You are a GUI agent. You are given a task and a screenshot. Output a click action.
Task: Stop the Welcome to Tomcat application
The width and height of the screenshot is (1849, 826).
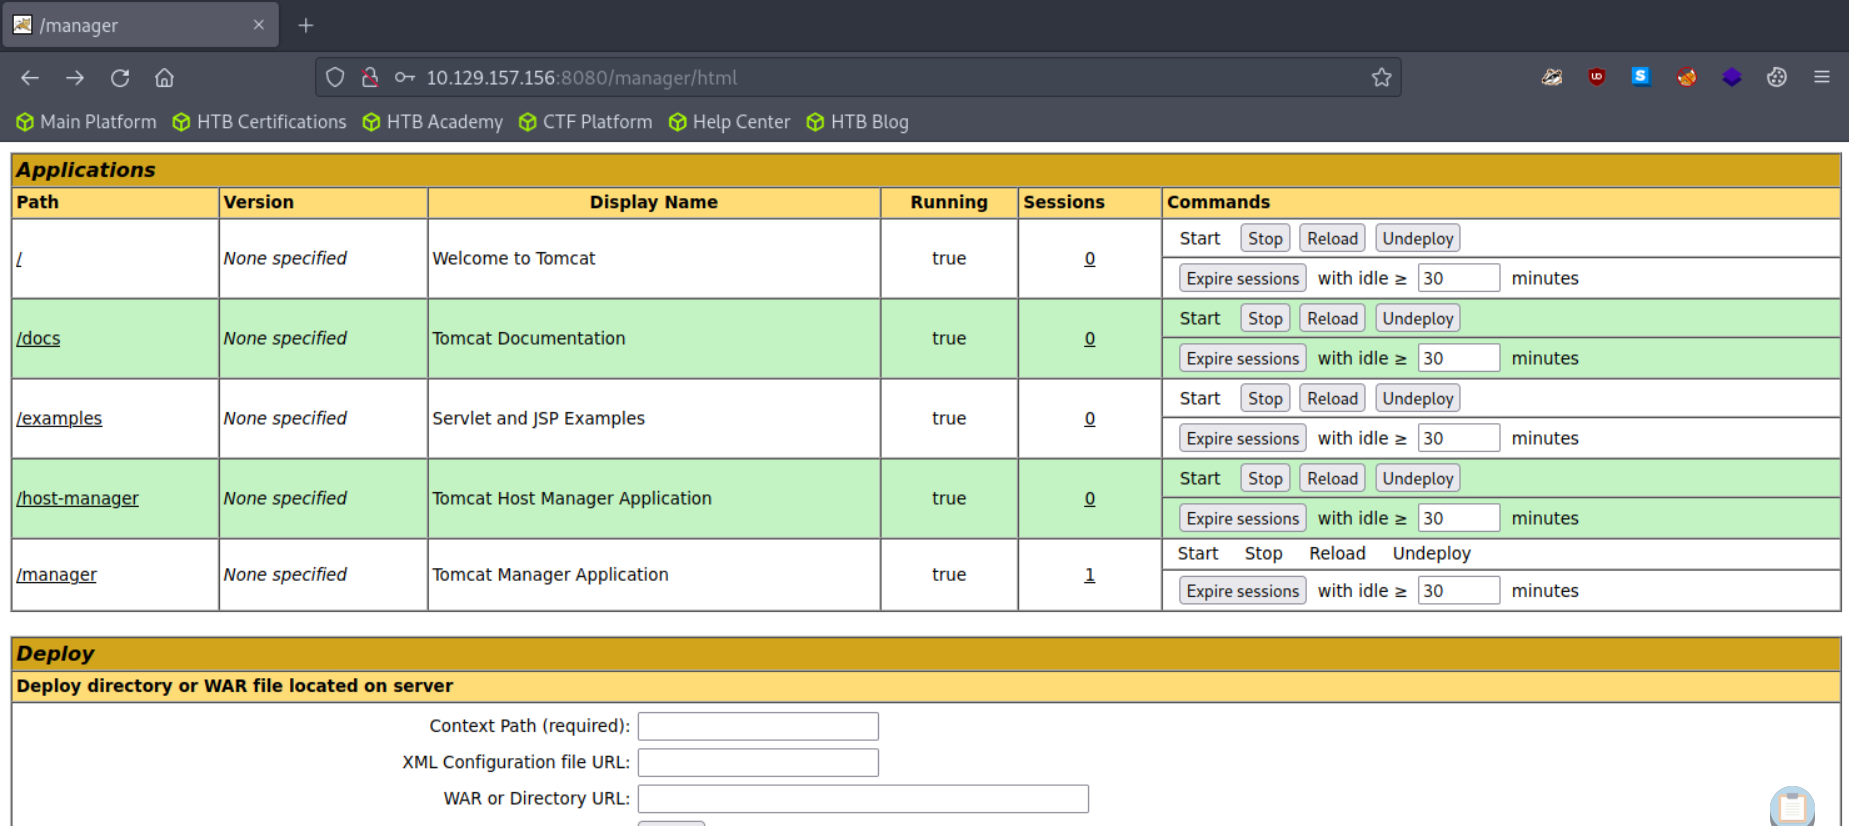point(1265,238)
